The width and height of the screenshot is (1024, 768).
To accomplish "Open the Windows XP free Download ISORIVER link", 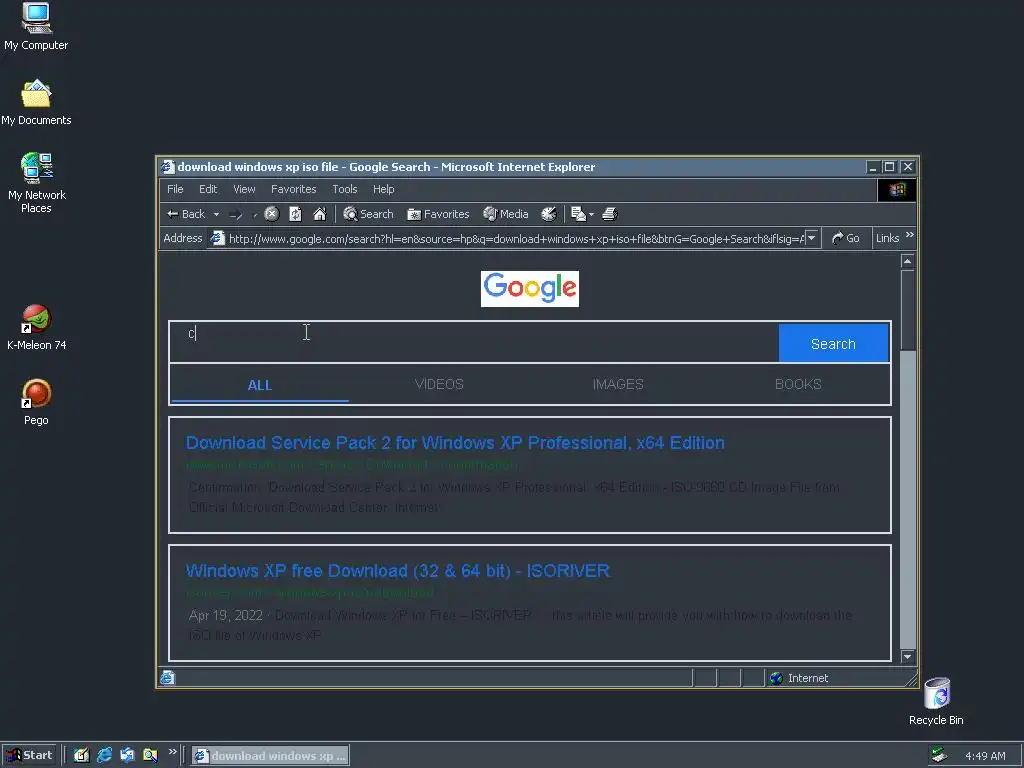I will [398, 571].
